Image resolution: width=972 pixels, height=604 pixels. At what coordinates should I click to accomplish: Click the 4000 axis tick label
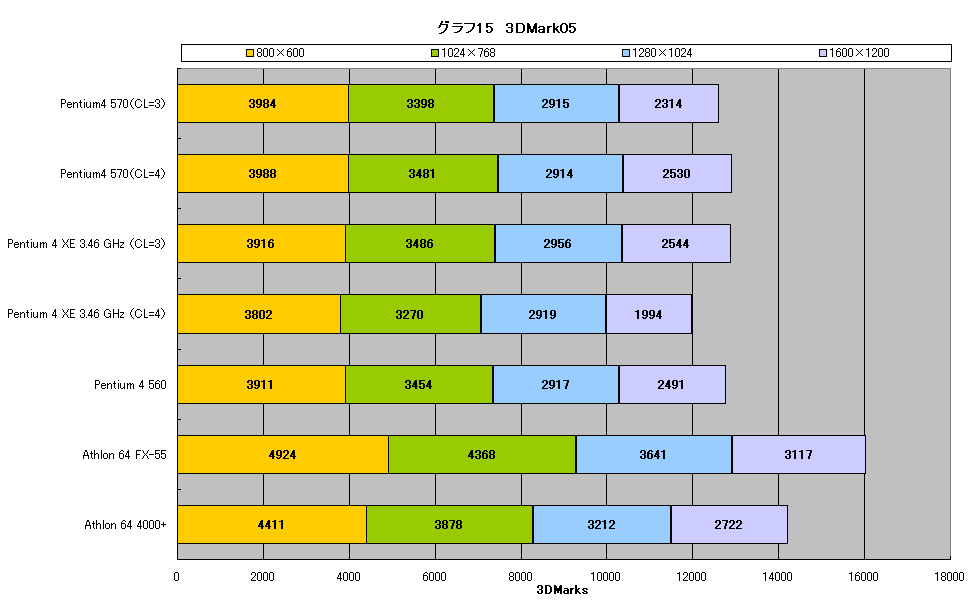[x=348, y=577]
